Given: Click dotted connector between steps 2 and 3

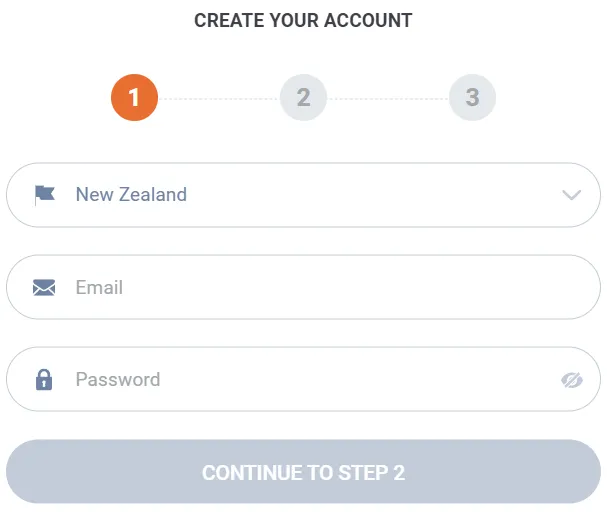Looking at the screenshot, I should pos(387,99).
